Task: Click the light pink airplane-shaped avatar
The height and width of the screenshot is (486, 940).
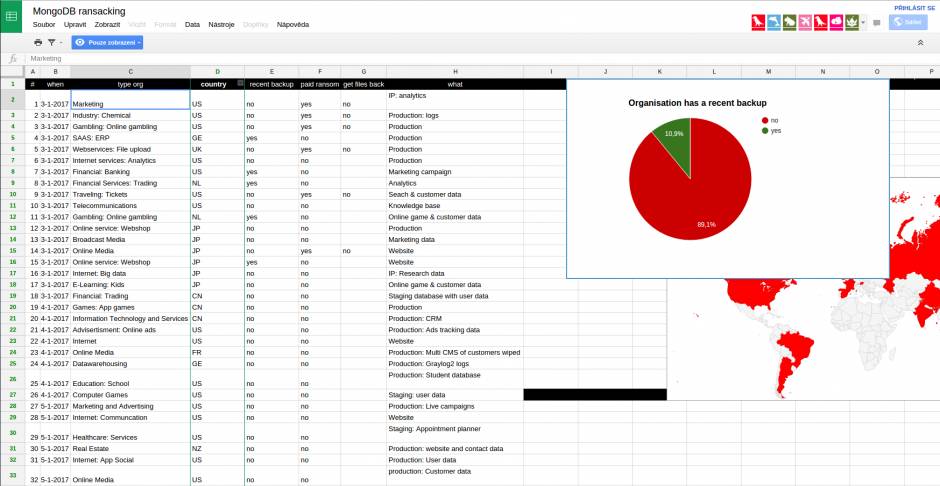Action: pos(805,23)
